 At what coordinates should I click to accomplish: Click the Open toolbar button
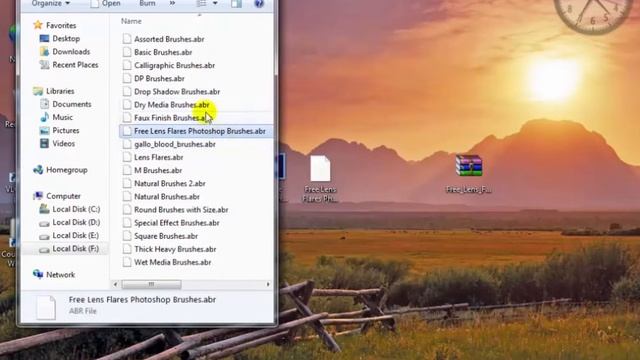pos(105,3)
